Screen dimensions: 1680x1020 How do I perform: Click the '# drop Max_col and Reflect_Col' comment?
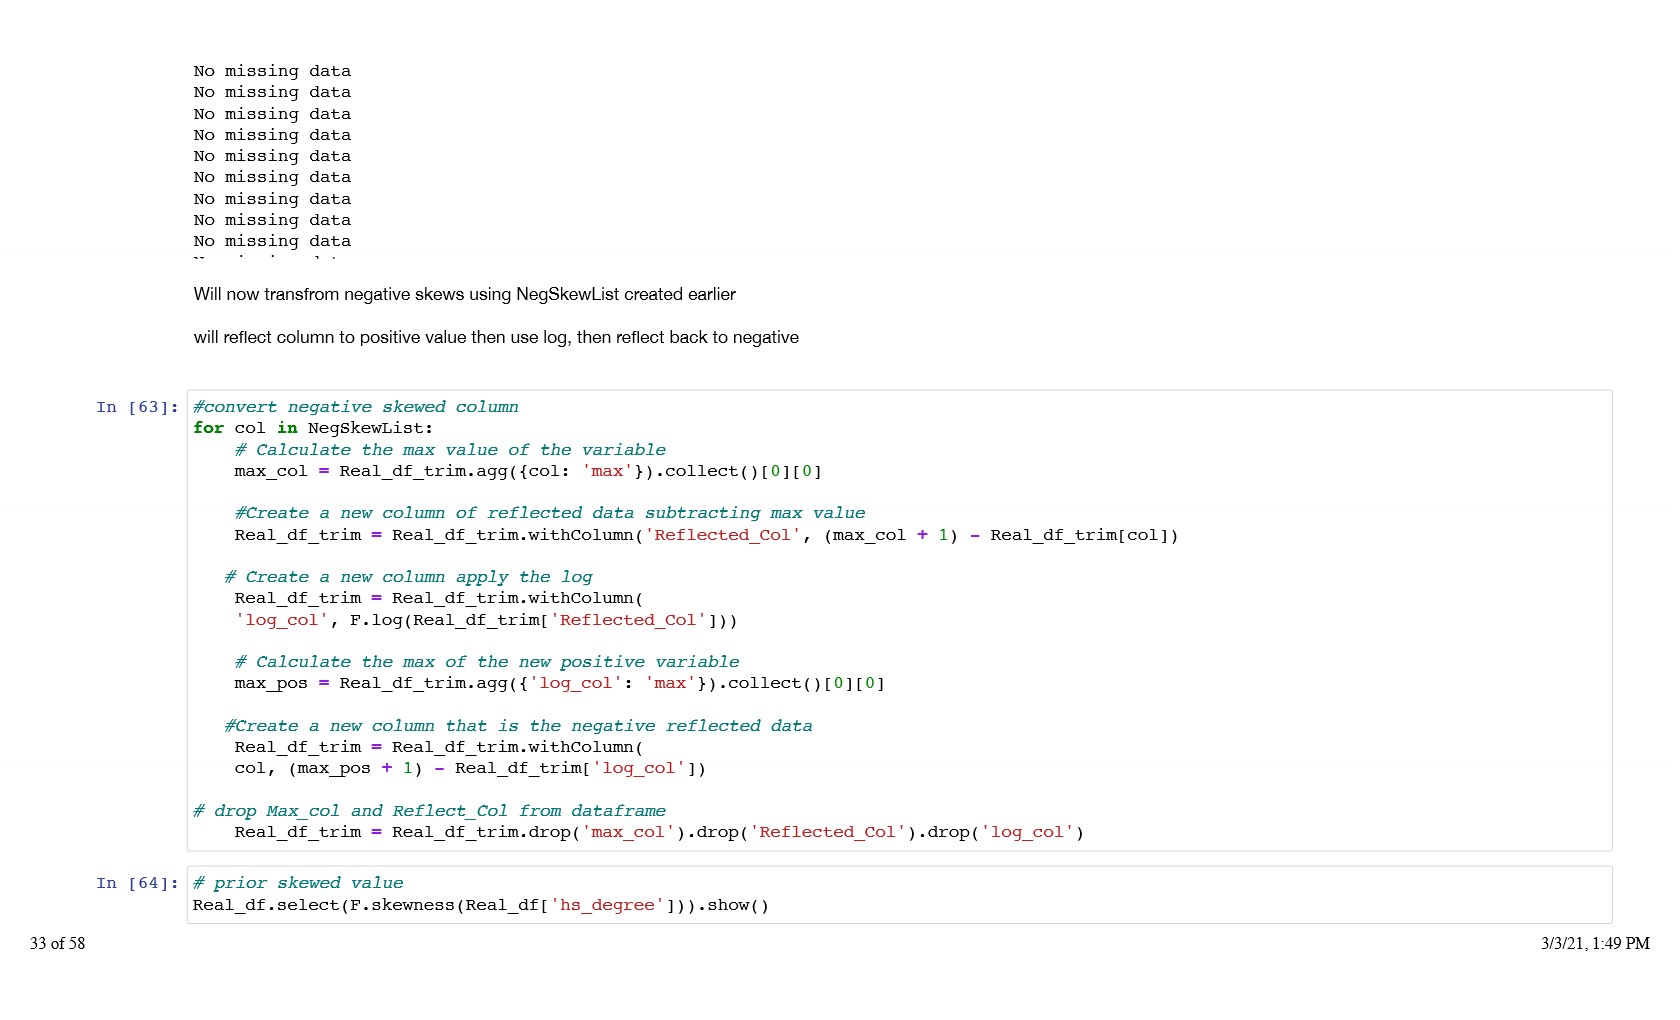(429, 811)
